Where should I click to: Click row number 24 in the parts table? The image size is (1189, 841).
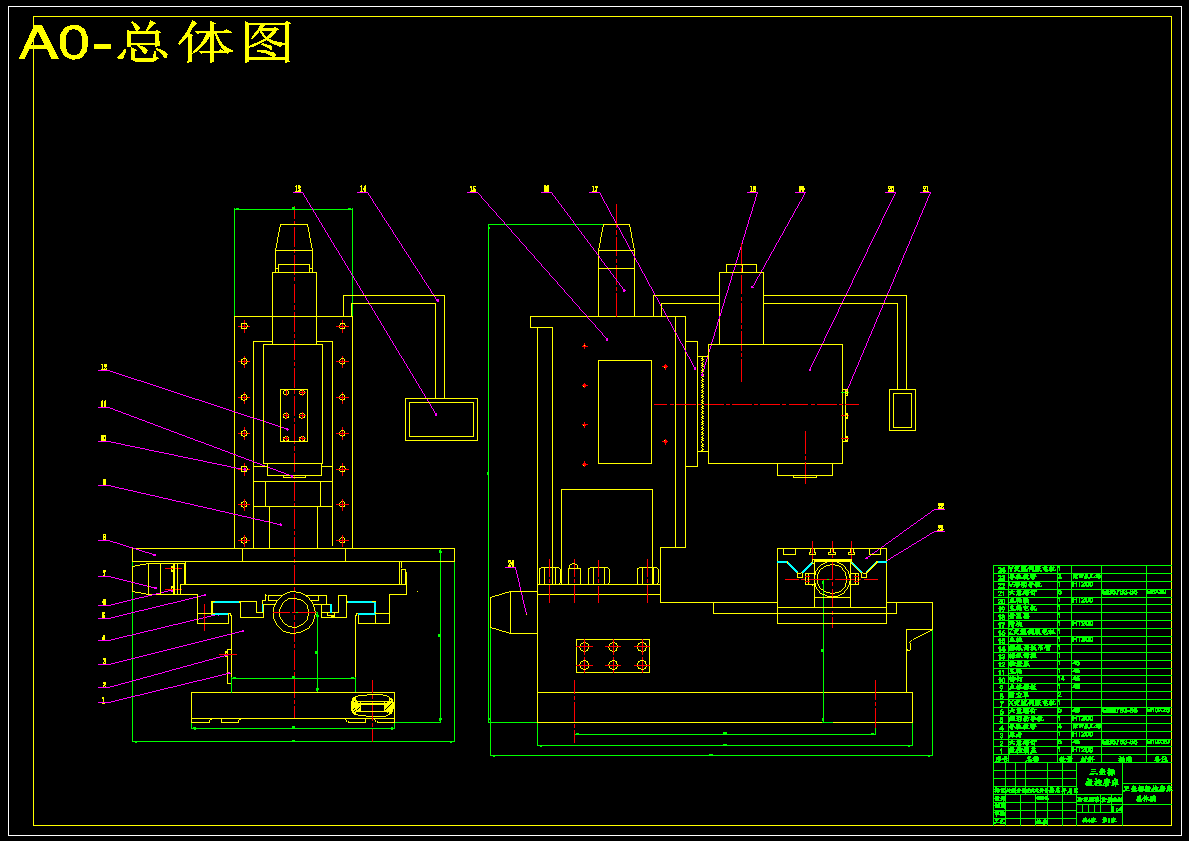1000,569
